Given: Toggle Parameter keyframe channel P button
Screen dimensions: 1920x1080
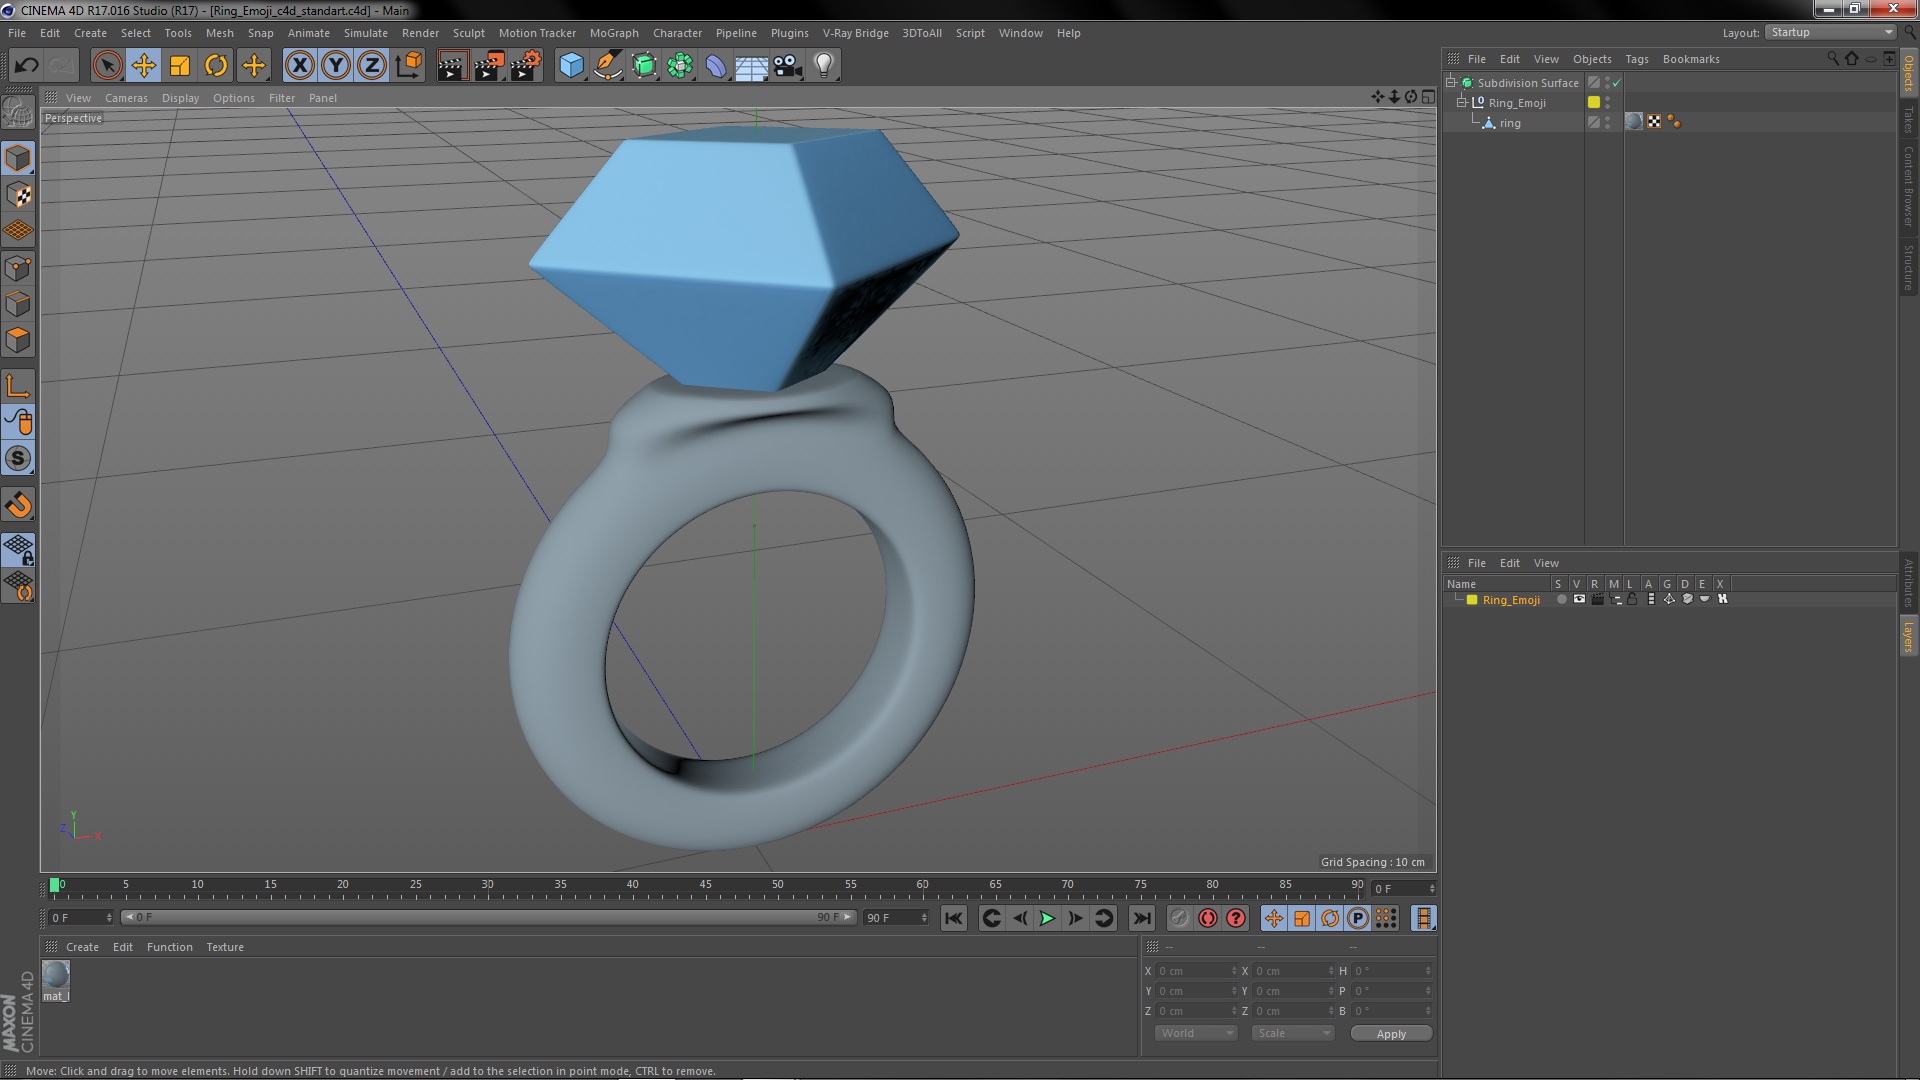Looking at the screenshot, I should (1358, 918).
